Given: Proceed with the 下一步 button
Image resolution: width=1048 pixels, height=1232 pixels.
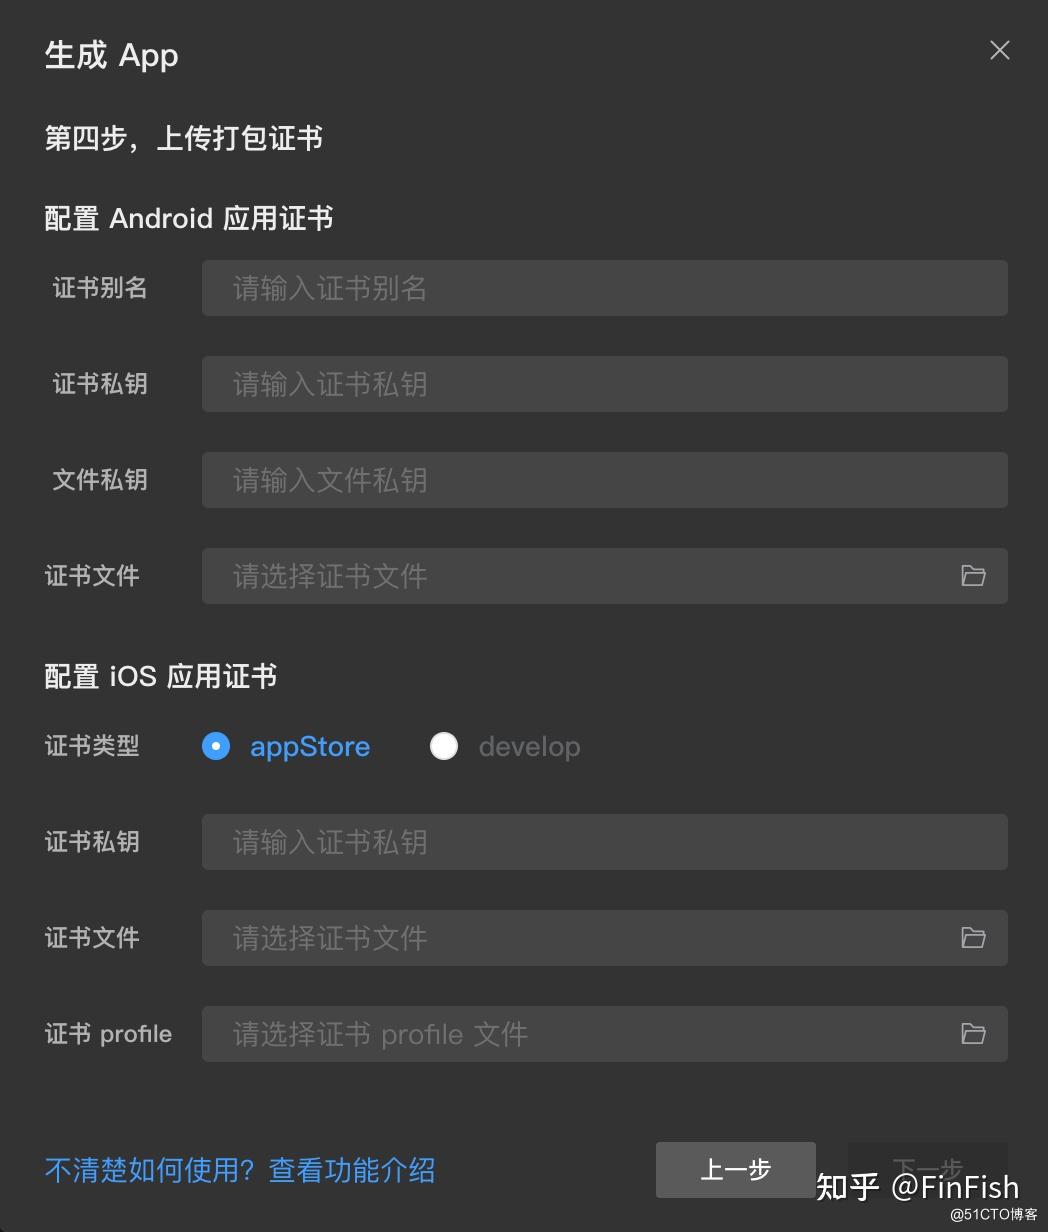Looking at the screenshot, I should pyautogui.click(x=928, y=1170).
